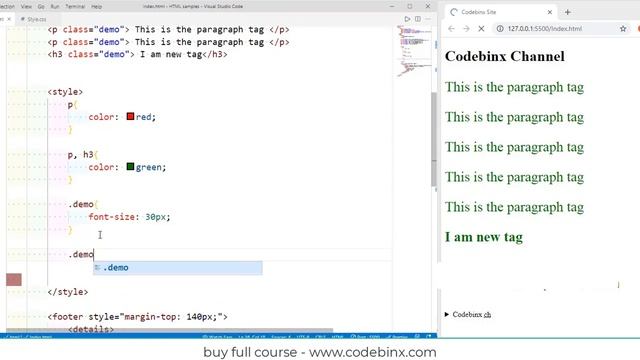Click the h3 'I am new tag' code line
The image size is (640, 360).
137,54
